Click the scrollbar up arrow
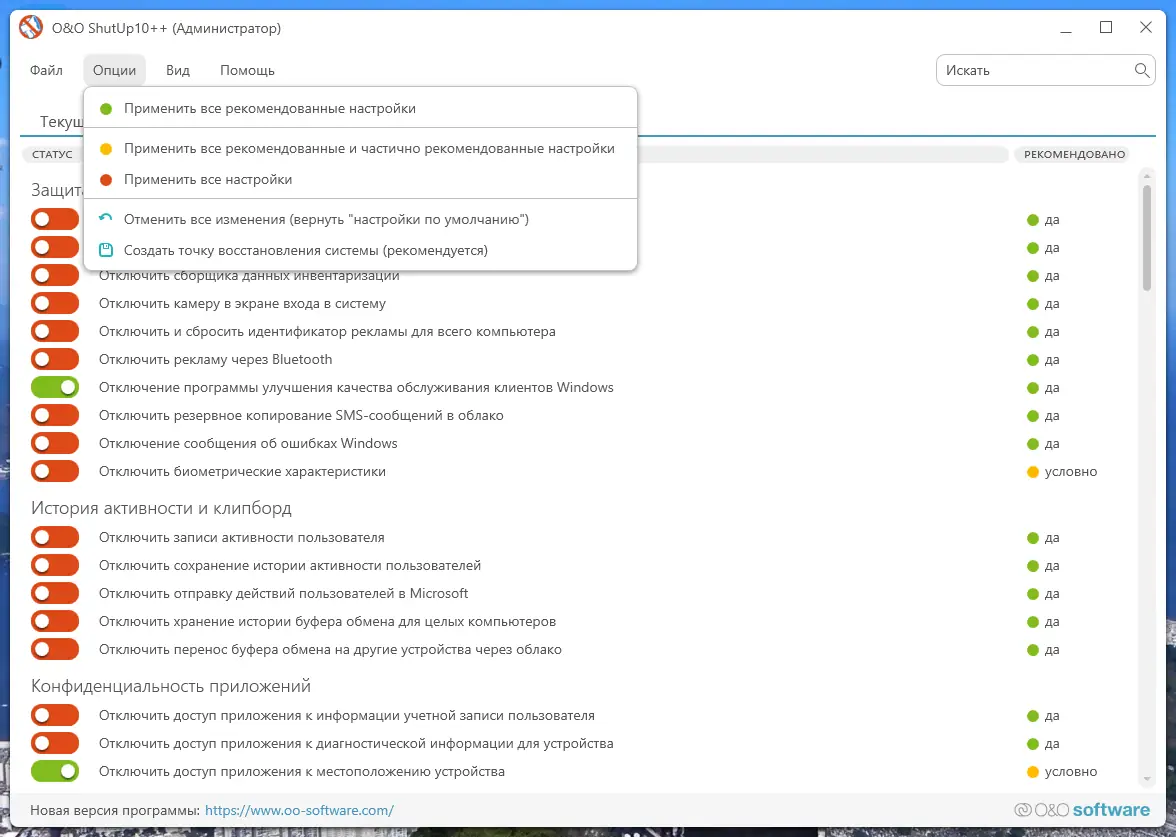Image resolution: width=1176 pixels, height=837 pixels. click(x=1146, y=176)
